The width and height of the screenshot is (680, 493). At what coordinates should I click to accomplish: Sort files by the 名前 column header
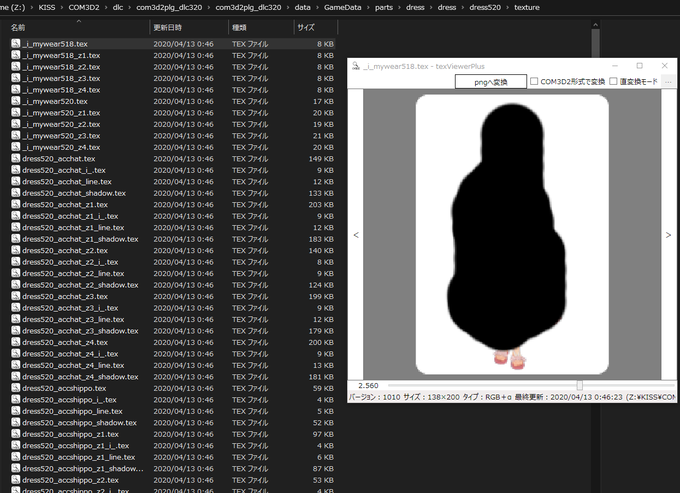pyautogui.click(x=18, y=27)
